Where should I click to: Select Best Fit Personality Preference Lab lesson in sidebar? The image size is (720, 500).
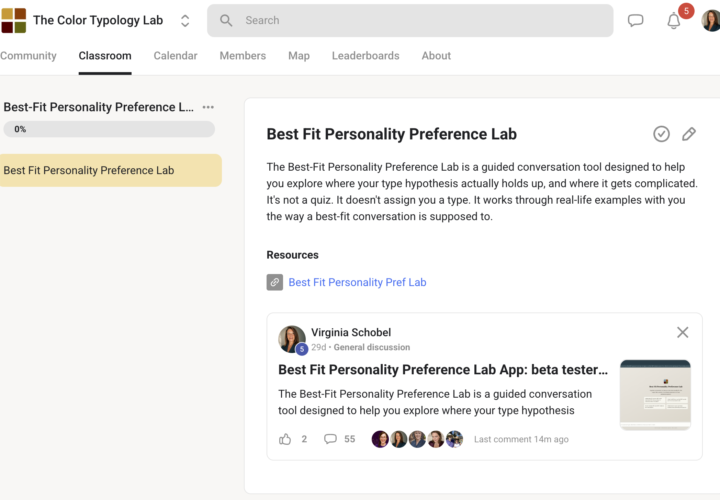point(111,170)
